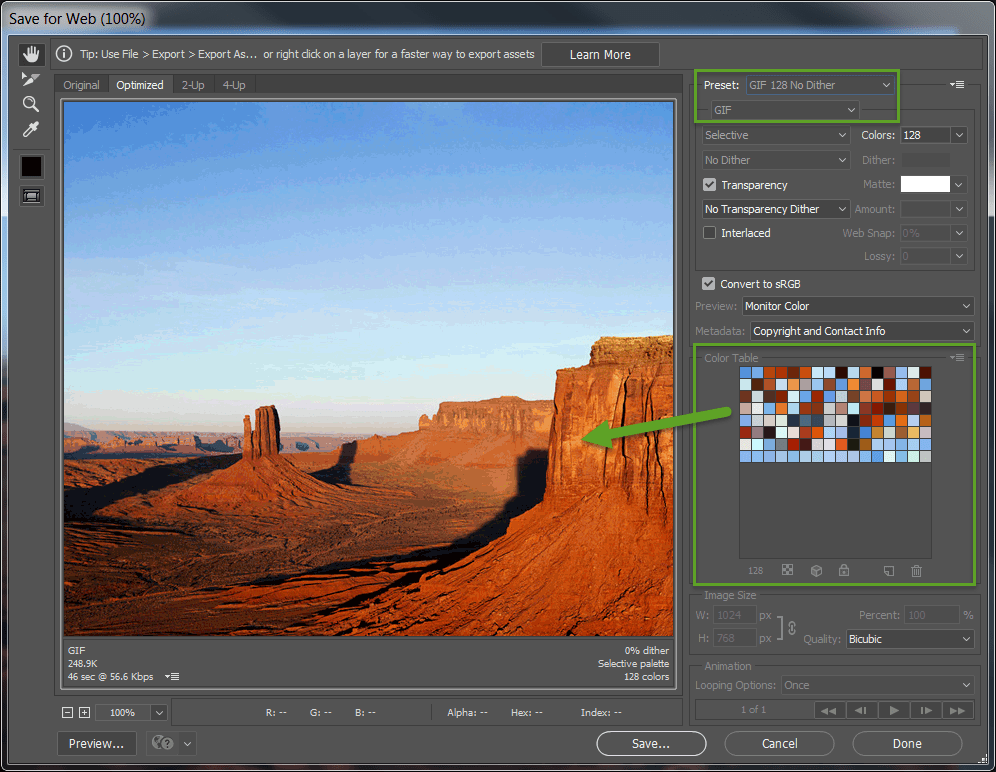Viewport: 996px width, 772px height.
Task: Change the Quality dropdown from Bicubic
Action: click(x=910, y=638)
